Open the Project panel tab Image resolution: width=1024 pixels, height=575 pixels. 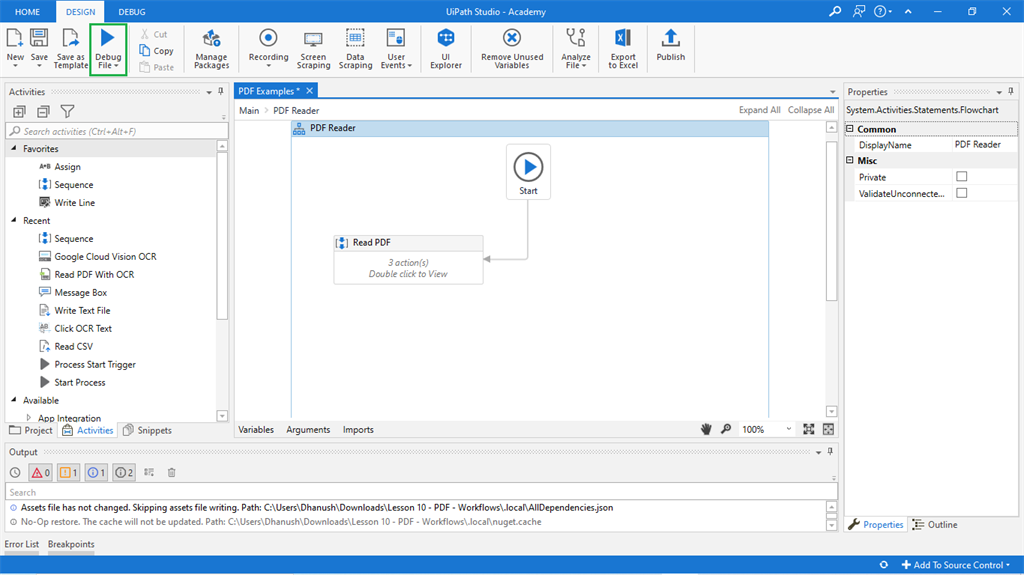31,430
